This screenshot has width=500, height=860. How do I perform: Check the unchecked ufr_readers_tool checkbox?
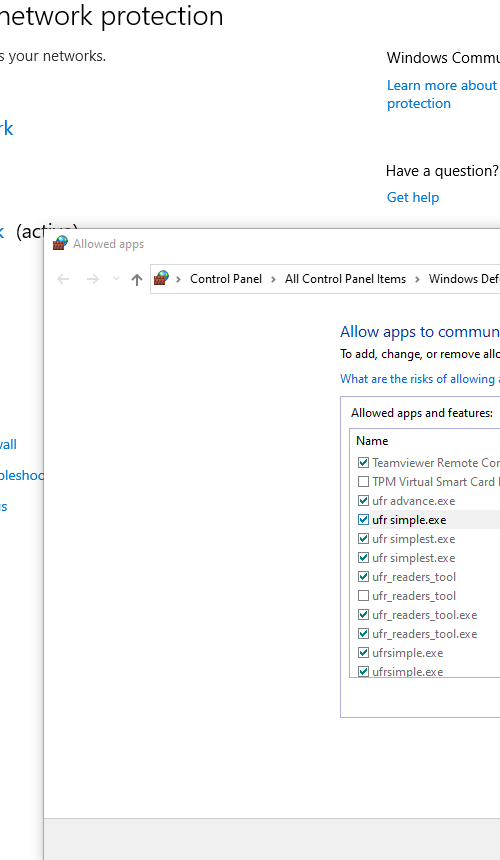pyautogui.click(x=363, y=596)
